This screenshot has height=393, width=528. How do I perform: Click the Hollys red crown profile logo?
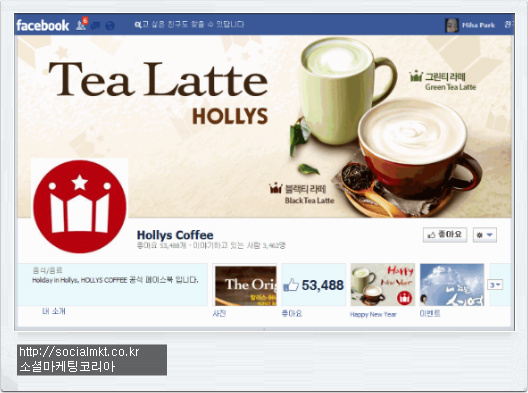pos(80,206)
